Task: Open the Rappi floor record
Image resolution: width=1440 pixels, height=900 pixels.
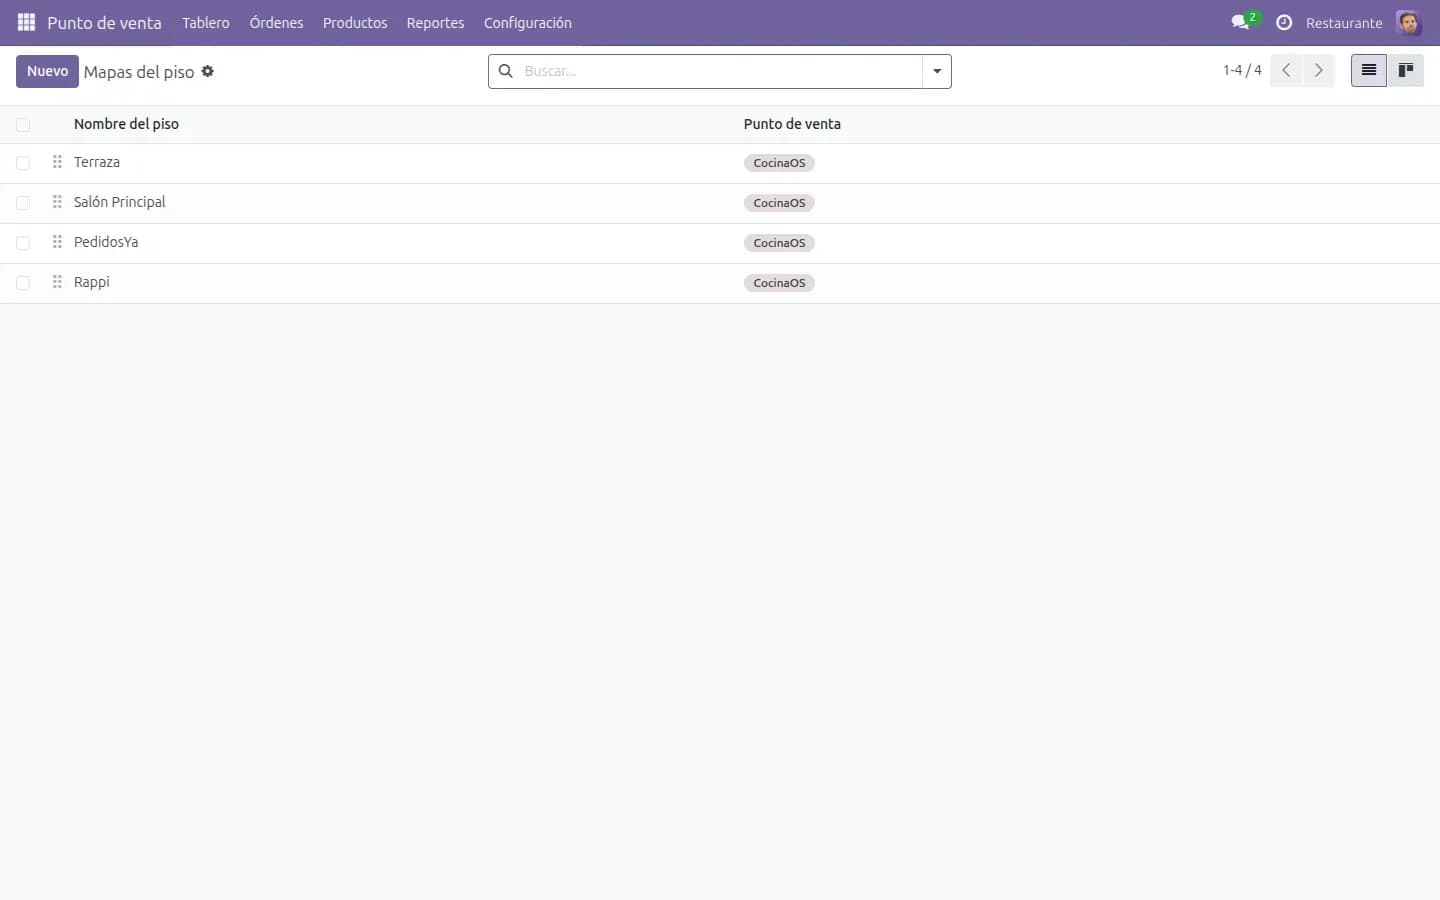Action: pos(92,282)
